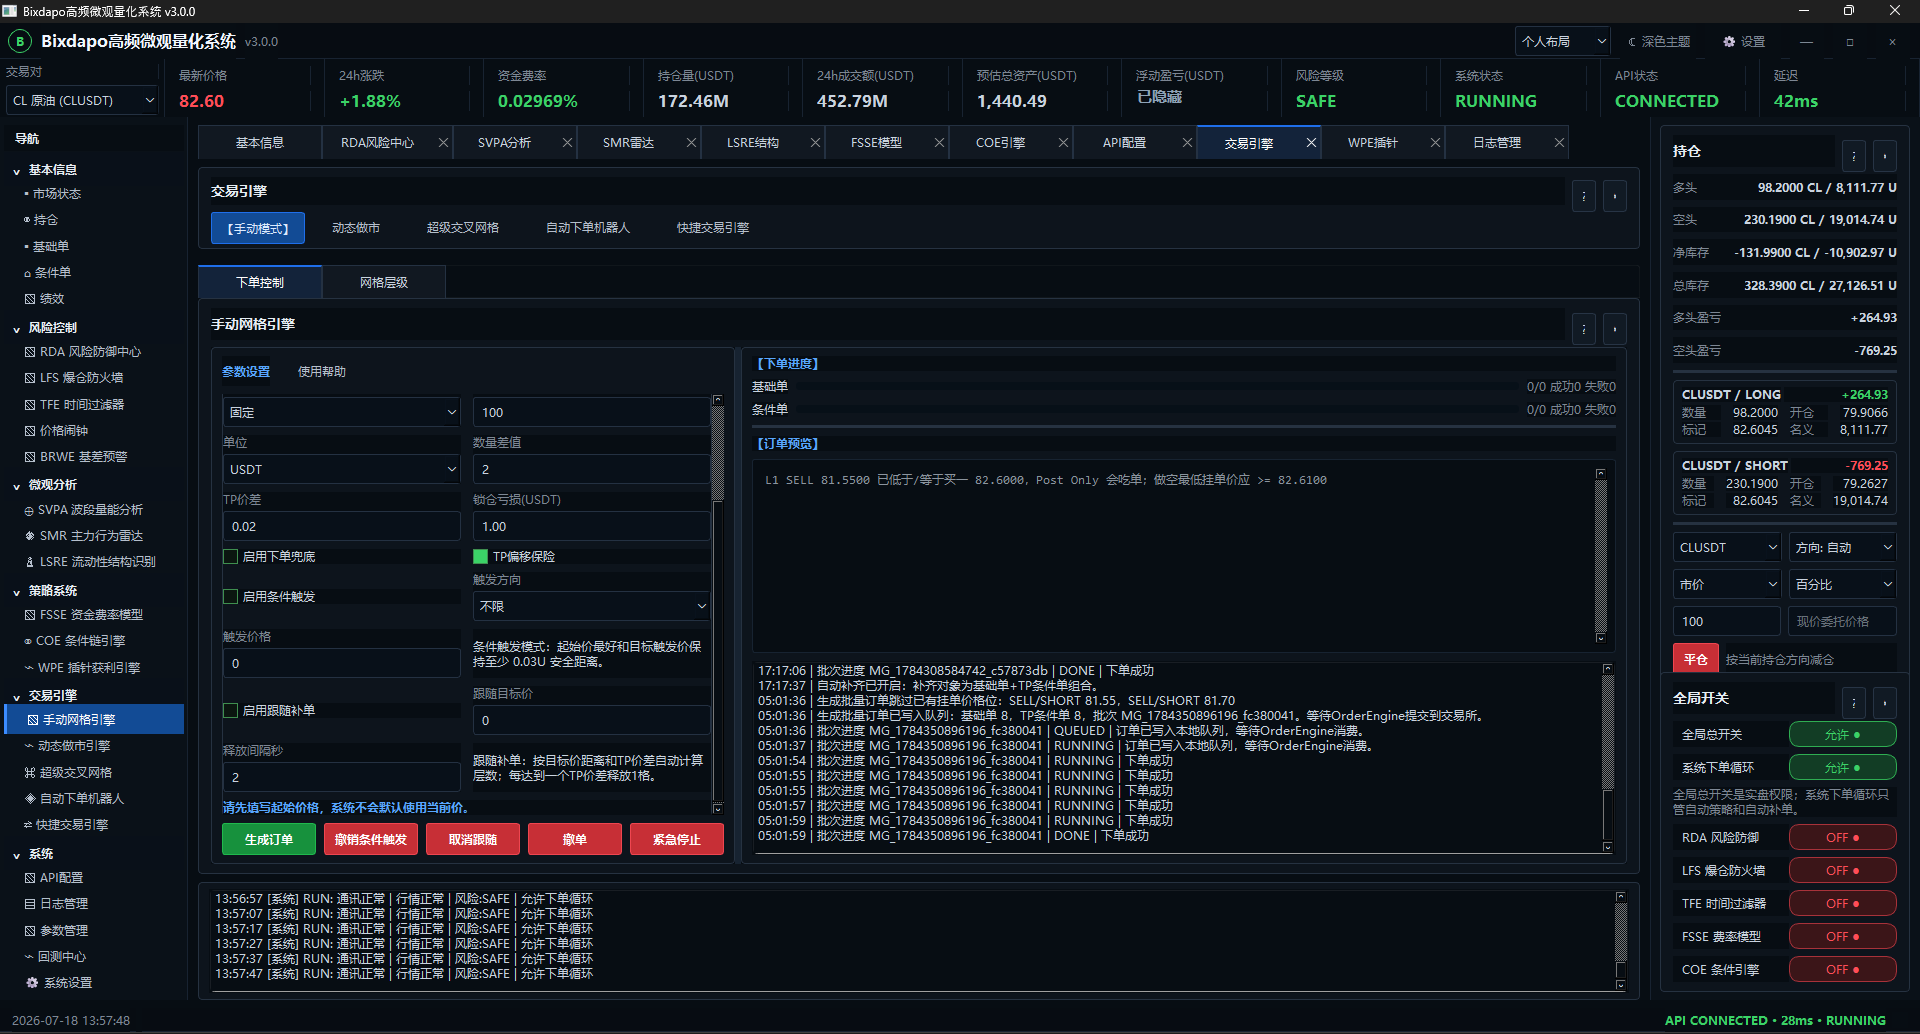Open the settings gear in the header
The height and width of the screenshot is (1034, 1920).
(1729, 42)
